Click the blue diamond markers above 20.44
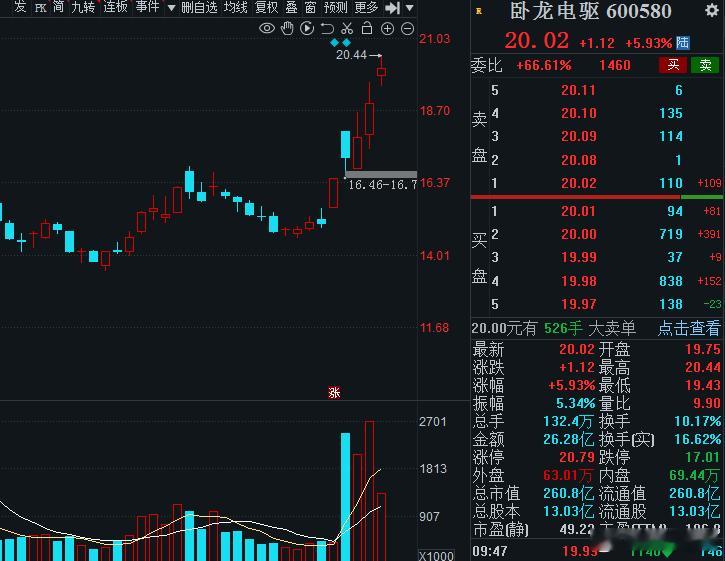This screenshot has width=725, height=561. click(341, 43)
